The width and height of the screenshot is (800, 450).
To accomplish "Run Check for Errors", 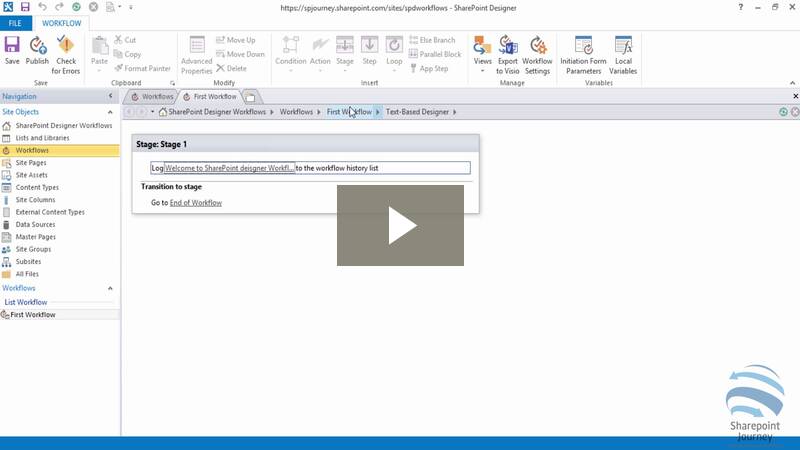I will pyautogui.click(x=66, y=55).
